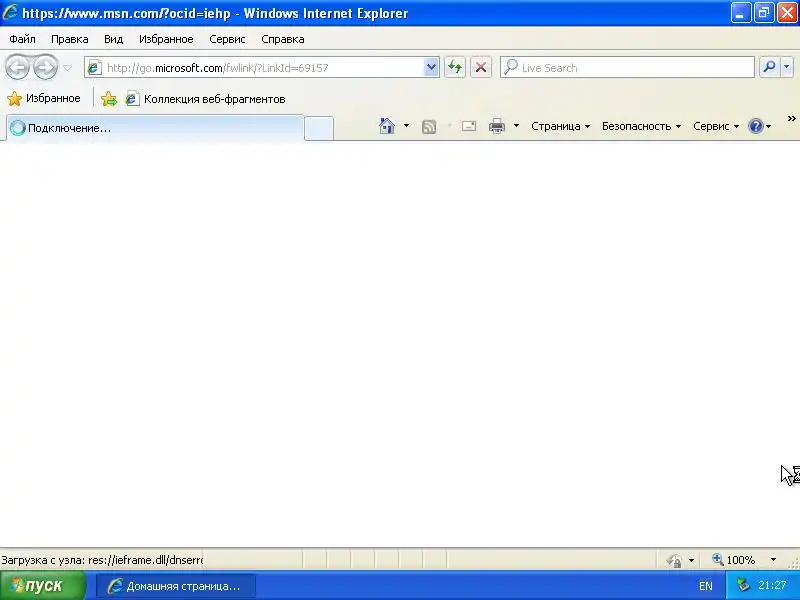Stop loading with the red X button
The height and width of the screenshot is (600, 800).
(x=481, y=67)
